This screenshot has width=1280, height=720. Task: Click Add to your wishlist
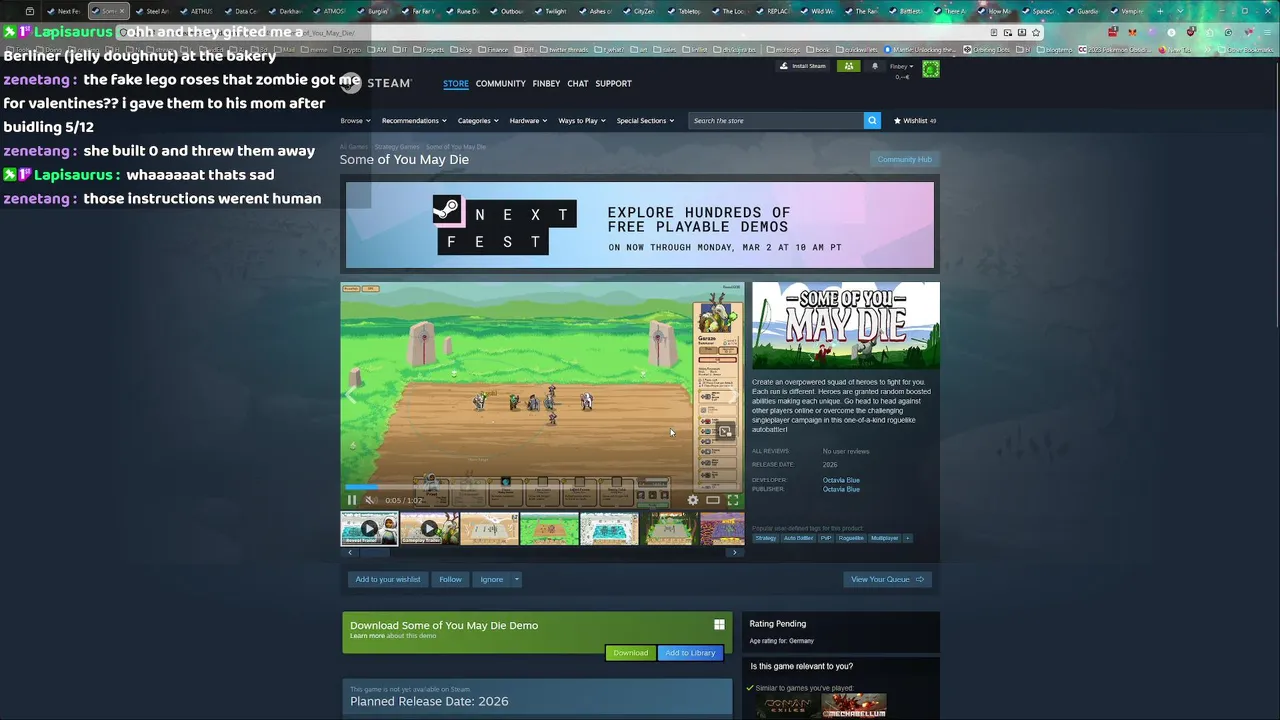388,579
